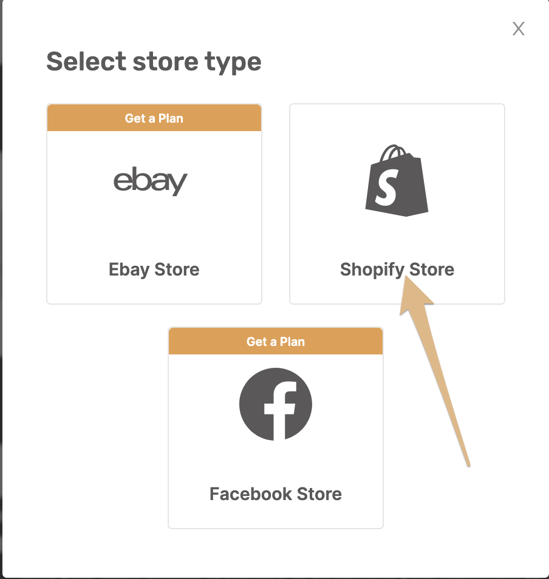Viewport: 549px width, 579px height.
Task: Choose the Shopify Store card
Action: pyautogui.click(x=397, y=204)
